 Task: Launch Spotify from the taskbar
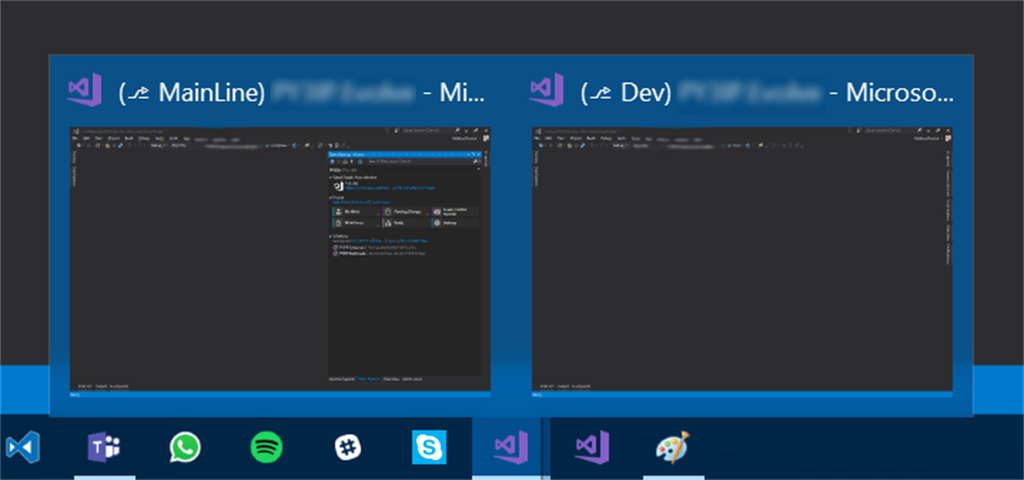(x=266, y=448)
